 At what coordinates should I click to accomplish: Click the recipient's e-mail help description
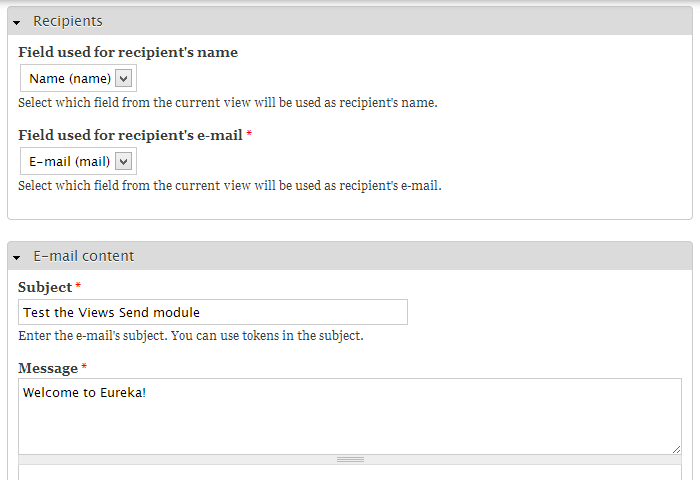coord(229,185)
